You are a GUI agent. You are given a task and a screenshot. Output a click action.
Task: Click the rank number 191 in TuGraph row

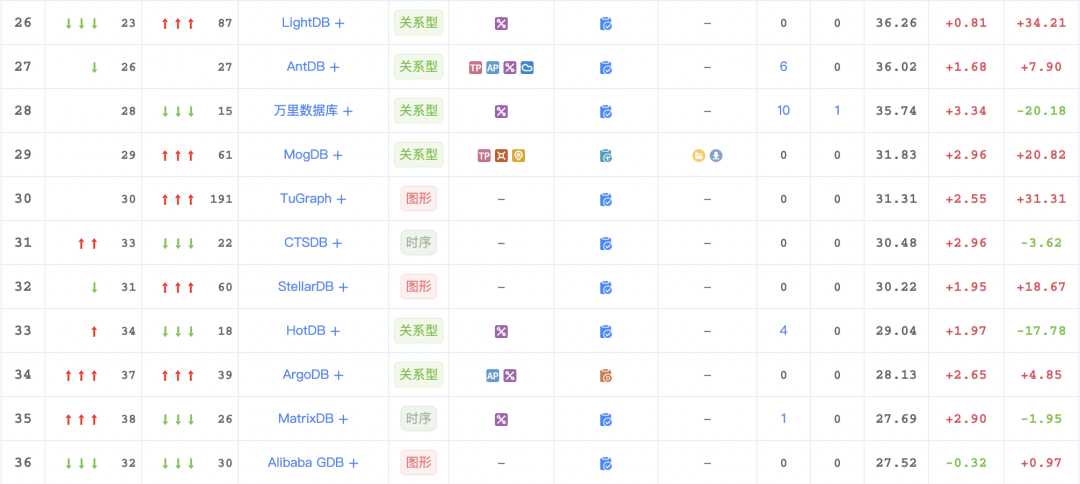[x=221, y=199]
